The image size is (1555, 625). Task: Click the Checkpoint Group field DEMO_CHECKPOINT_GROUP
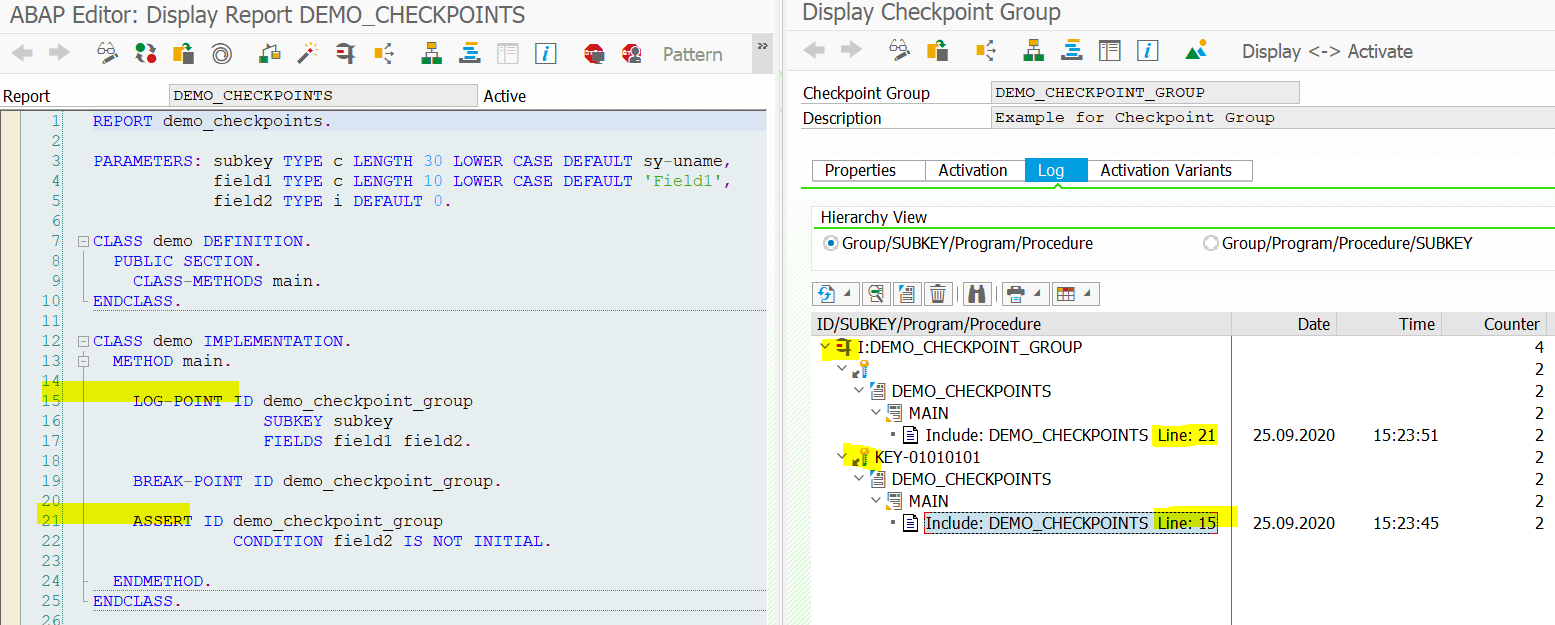pos(1146,92)
